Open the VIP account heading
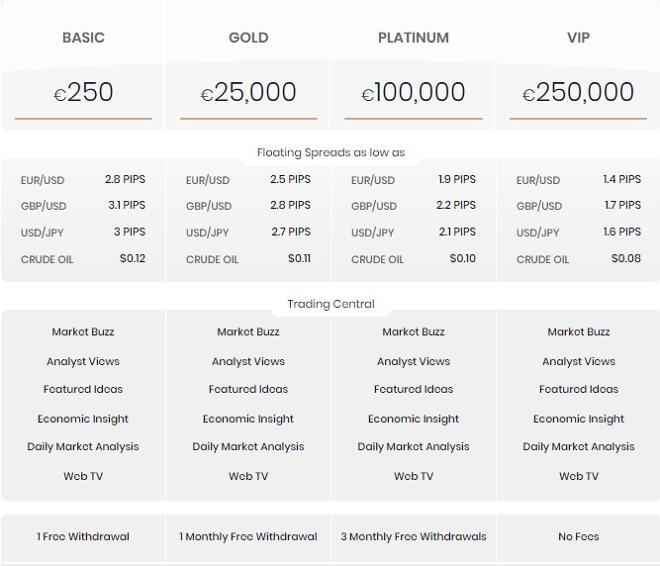Image resolution: width=660 pixels, height=566 pixels. tap(578, 38)
